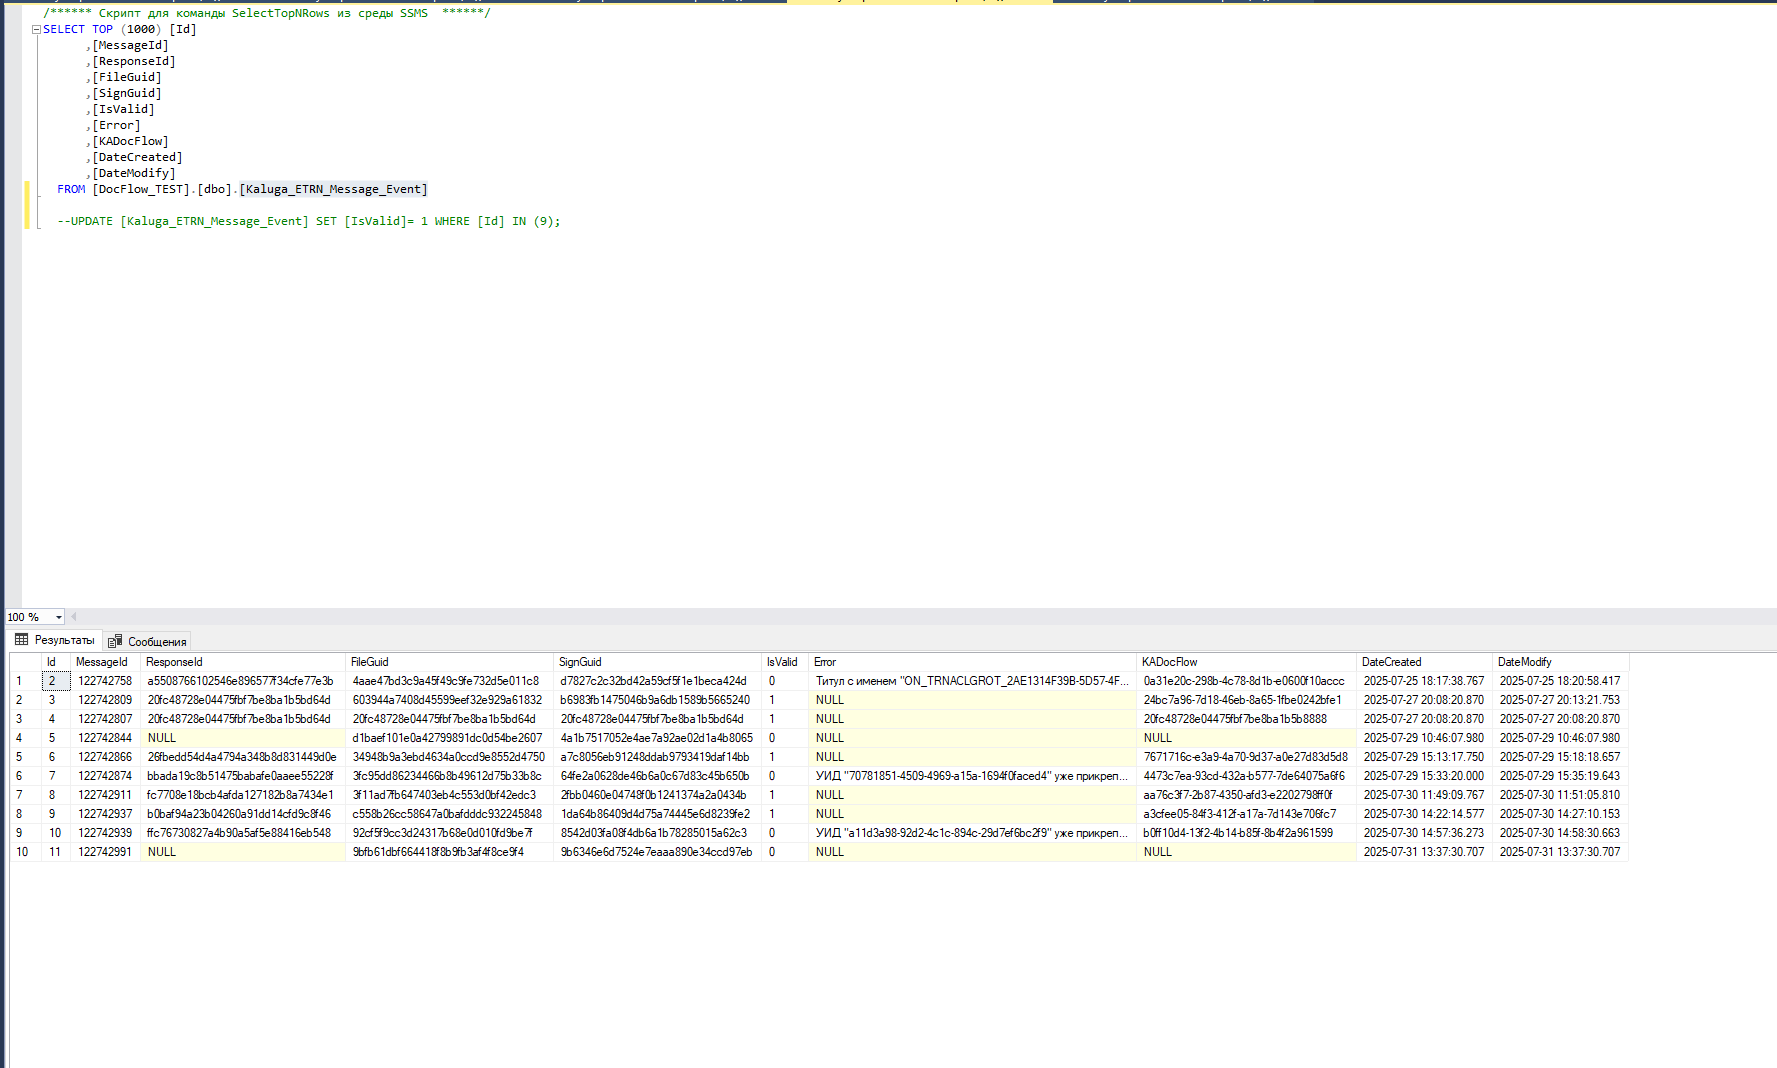
Task: Click the editor horizontal scrollbar left arrow
Action: [x=73, y=617]
